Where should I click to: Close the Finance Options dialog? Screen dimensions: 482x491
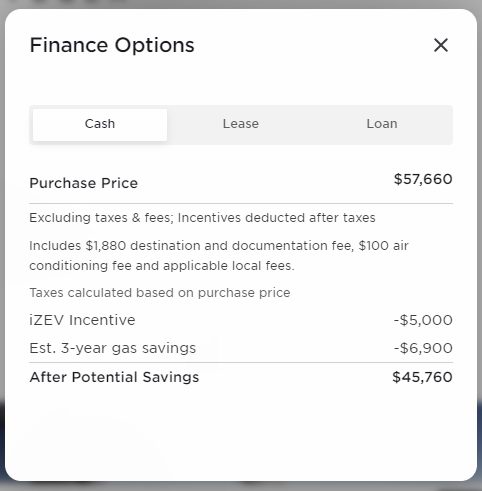[441, 45]
